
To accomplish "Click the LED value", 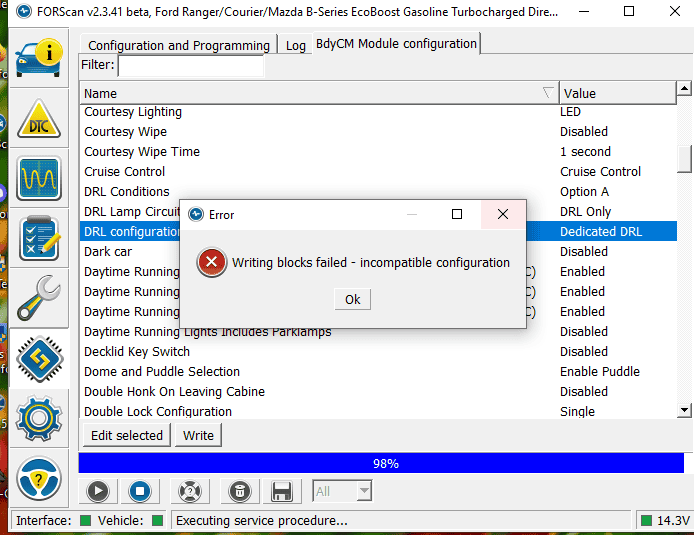I will coord(570,112).
